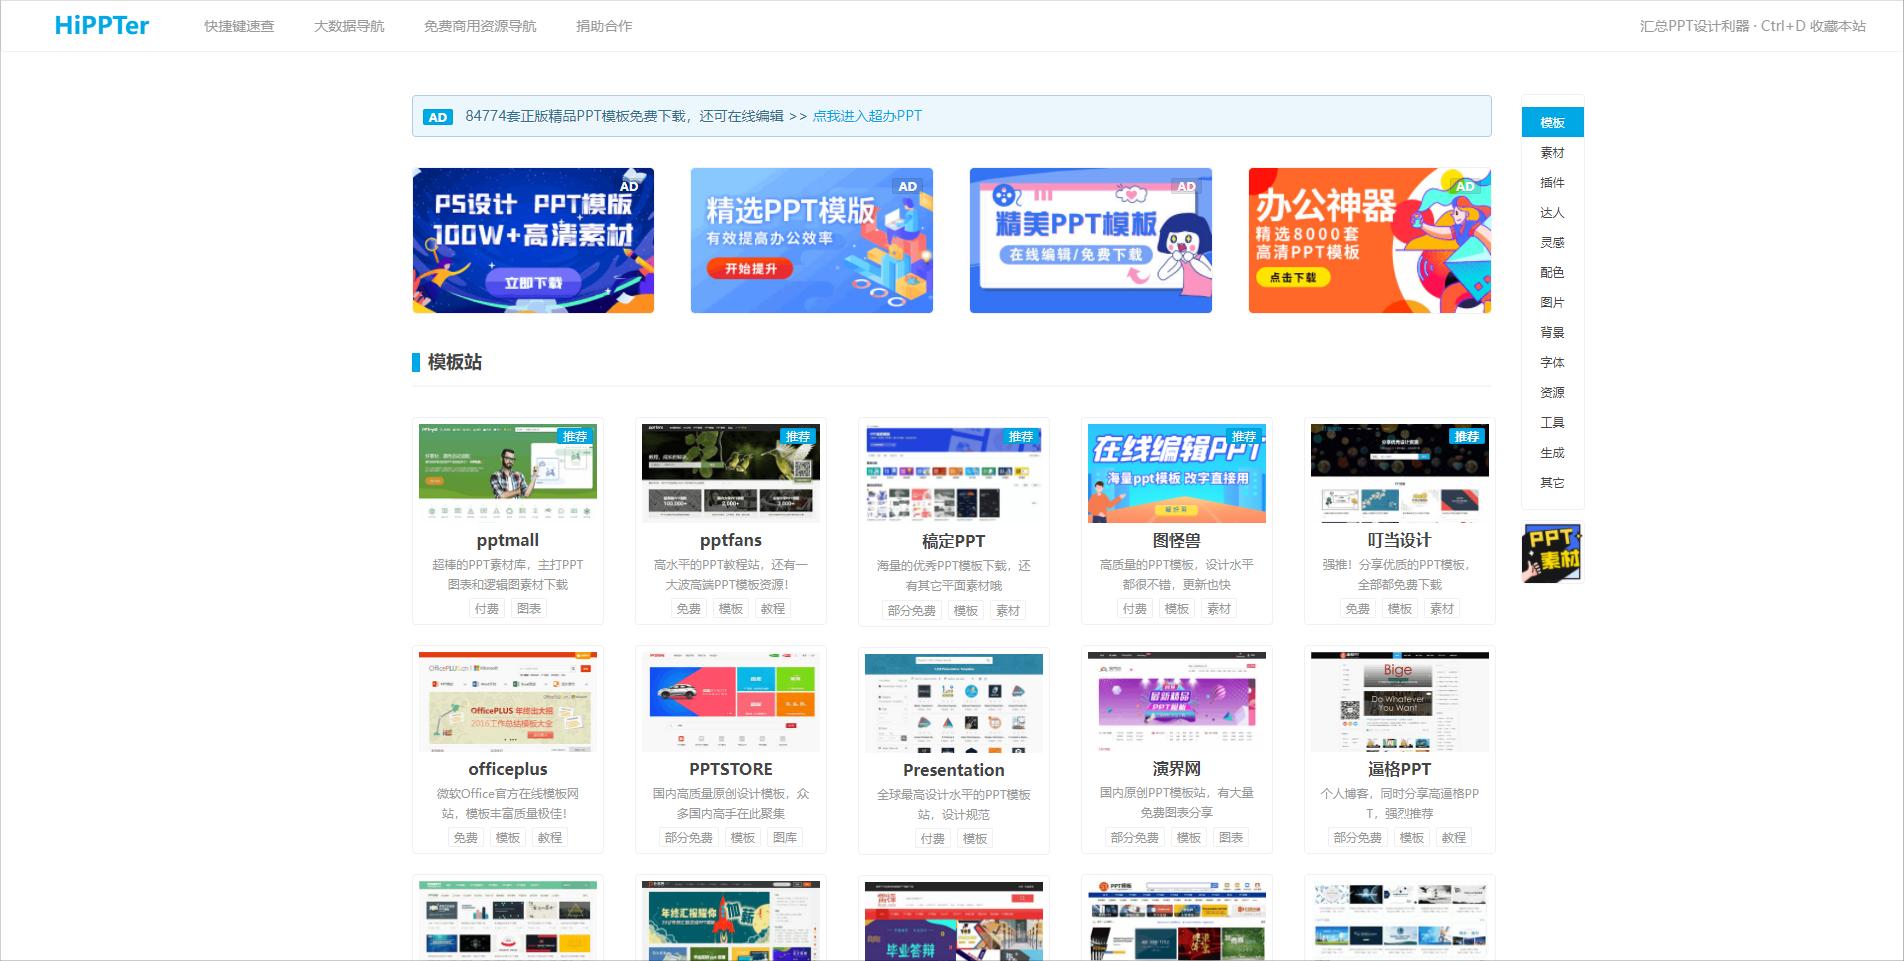Select the 工具 category in the sidebar
The height and width of the screenshot is (961, 1904).
(1551, 422)
